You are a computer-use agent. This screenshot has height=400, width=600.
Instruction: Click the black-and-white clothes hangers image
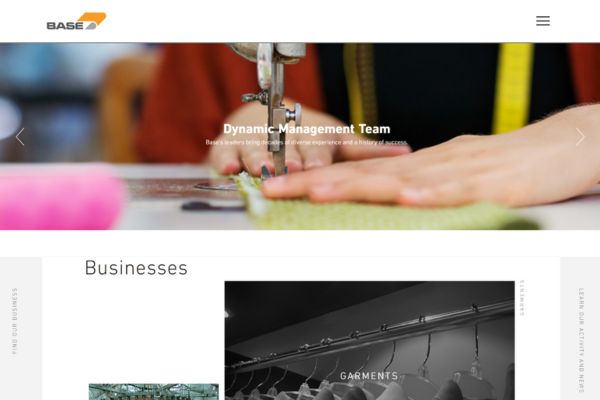369,341
